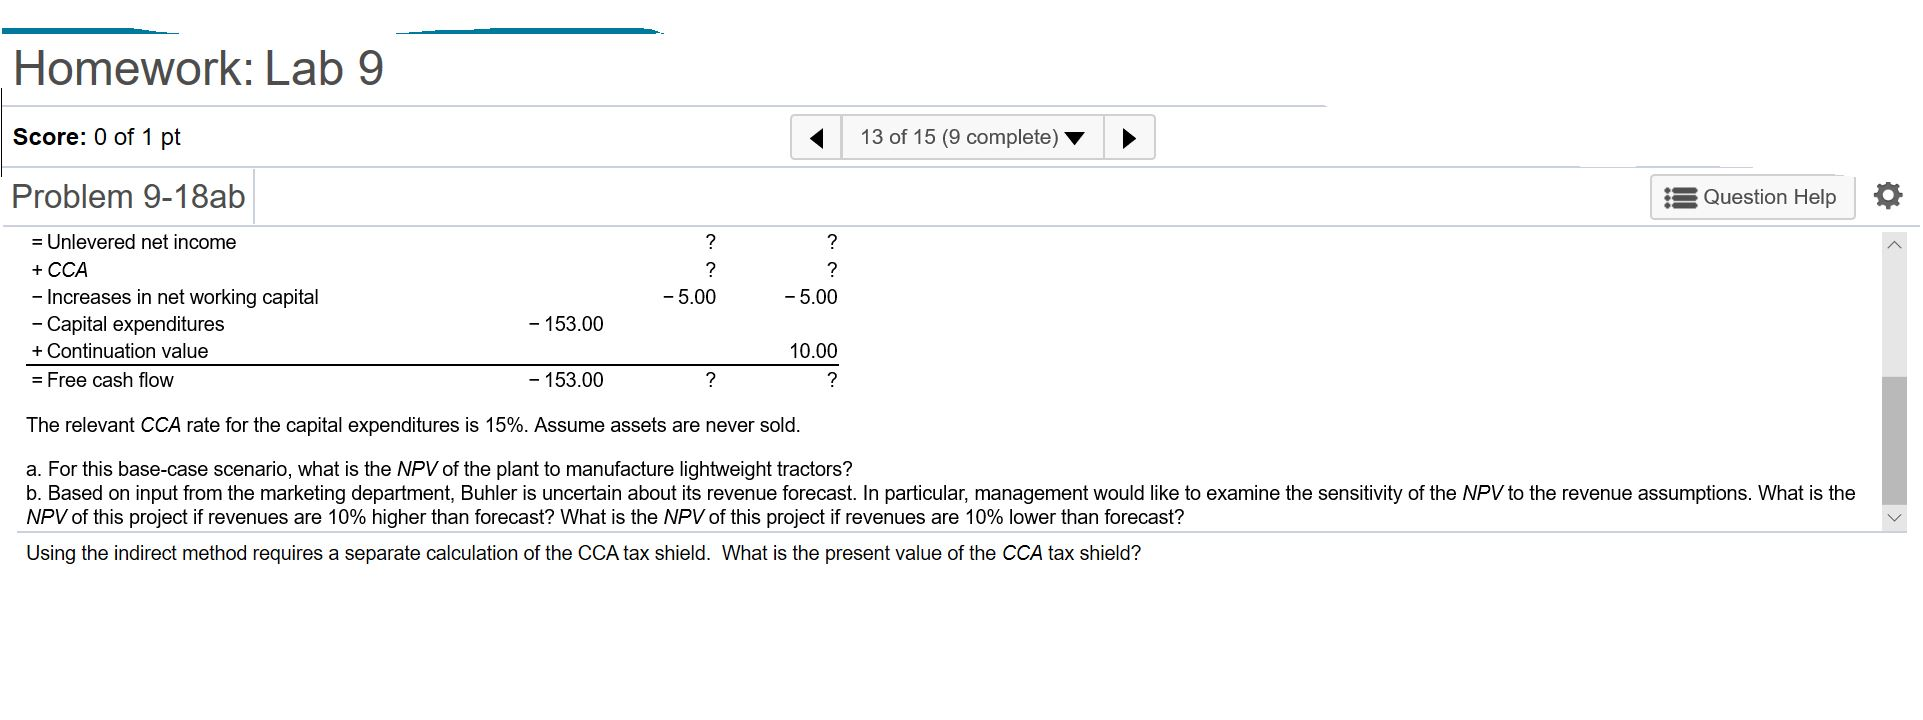Open the Question Help options menu
This screenshot has width=1923, height=720.
point(1750,197)
